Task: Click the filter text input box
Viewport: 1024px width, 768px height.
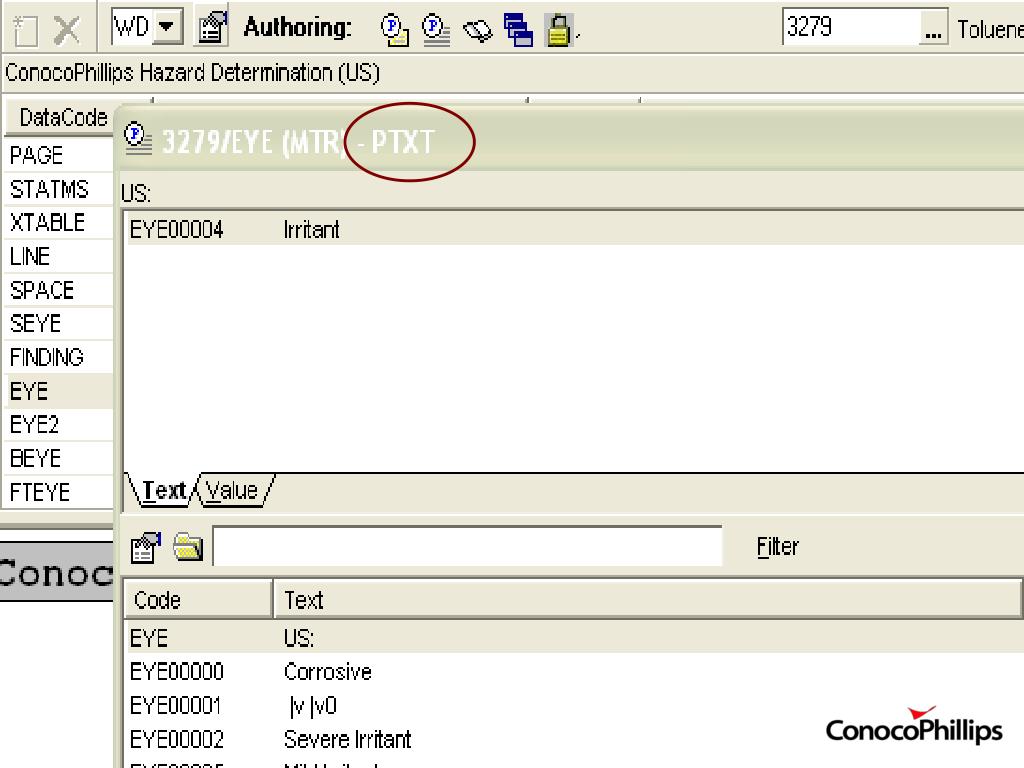Action: click(468, 546)
